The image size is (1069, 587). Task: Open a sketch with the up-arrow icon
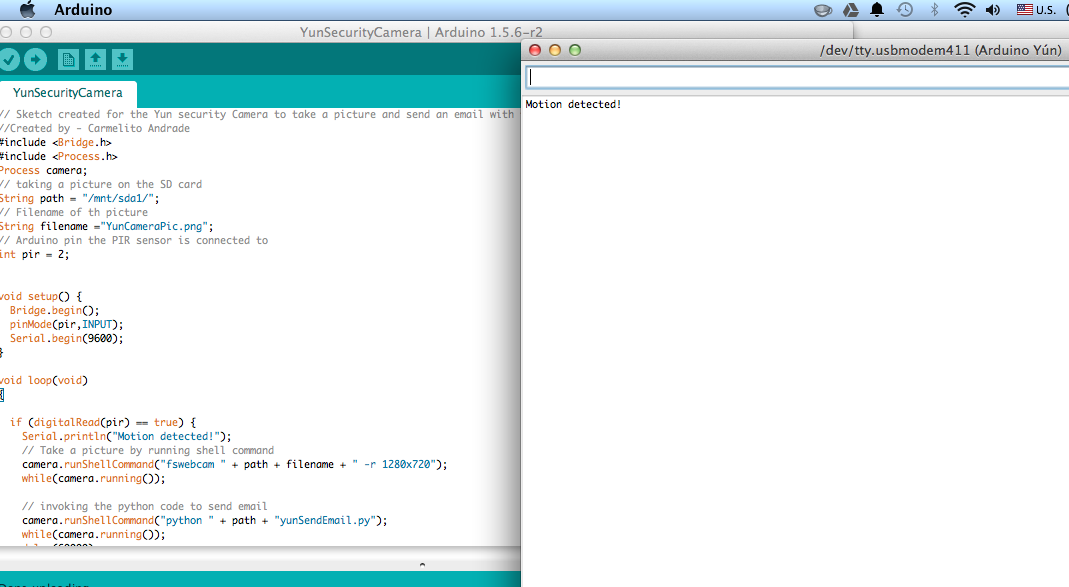point(95,60)
